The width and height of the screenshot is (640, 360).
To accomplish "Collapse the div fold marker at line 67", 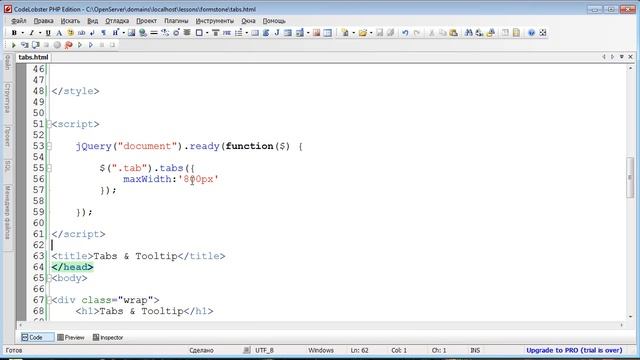I will 49,300.
